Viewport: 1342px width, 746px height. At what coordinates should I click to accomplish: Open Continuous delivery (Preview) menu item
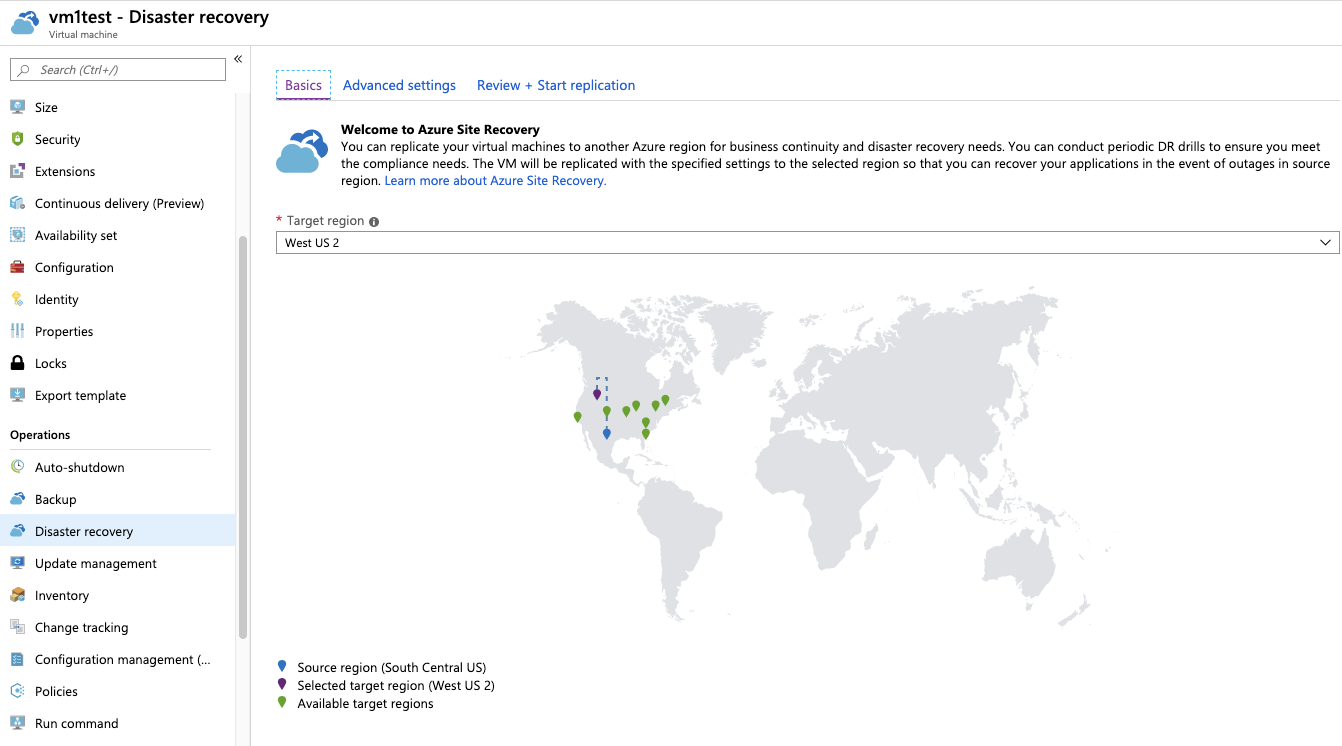pos(118,203)
